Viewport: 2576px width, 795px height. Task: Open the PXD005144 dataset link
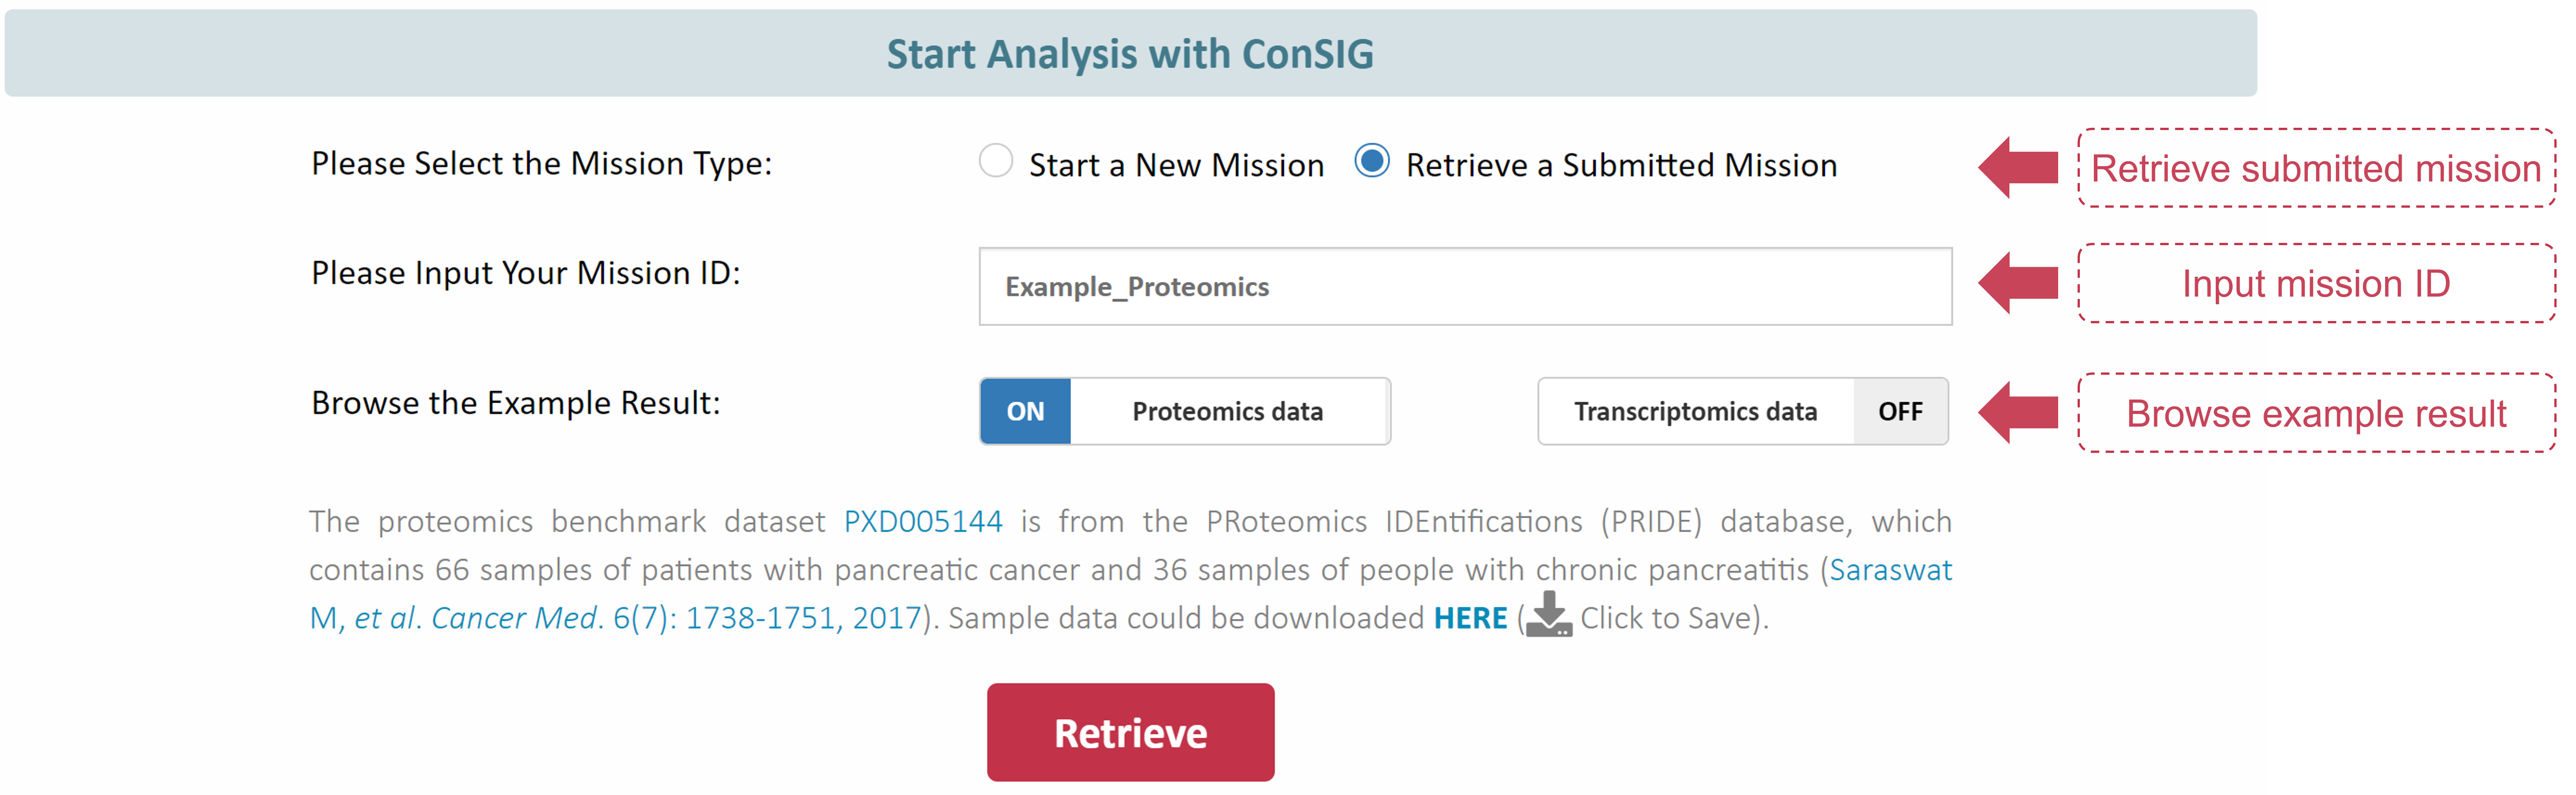point(922,521)
